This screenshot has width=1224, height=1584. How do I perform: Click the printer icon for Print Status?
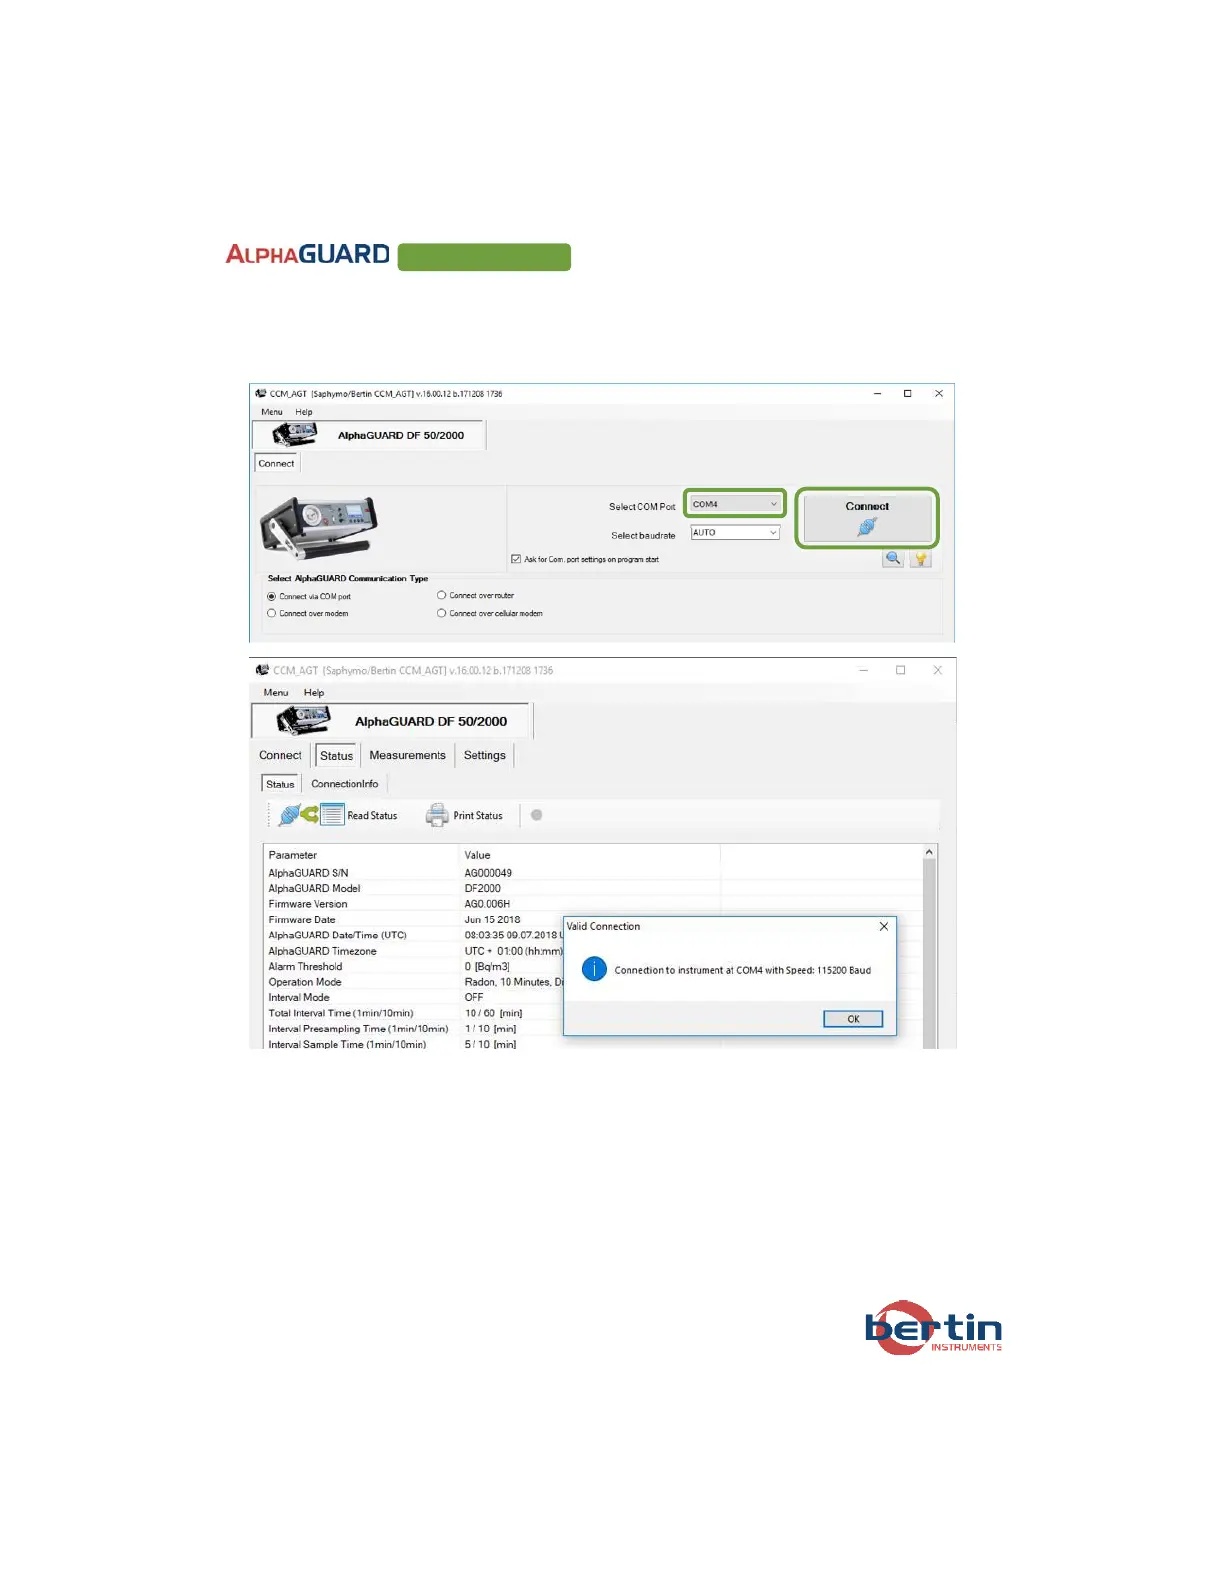pyautogui.click(x=437, y=815)
